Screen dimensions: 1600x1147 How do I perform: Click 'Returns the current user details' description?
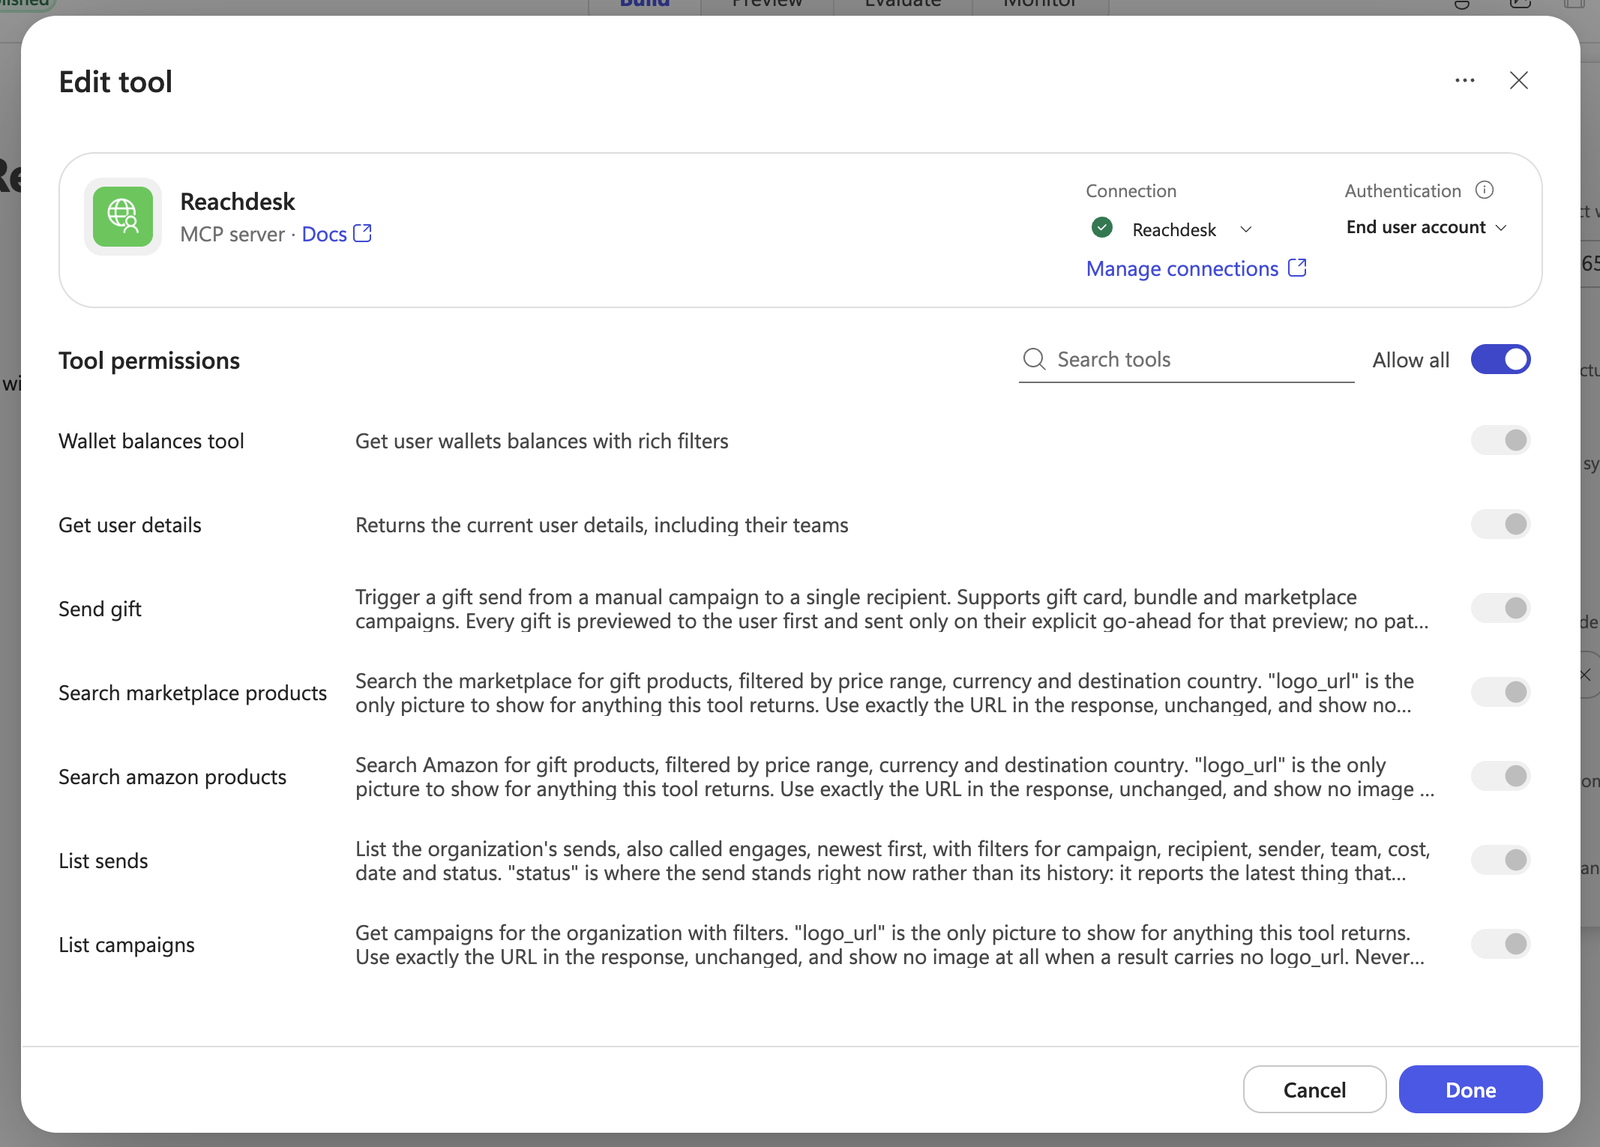coord(602,525)
